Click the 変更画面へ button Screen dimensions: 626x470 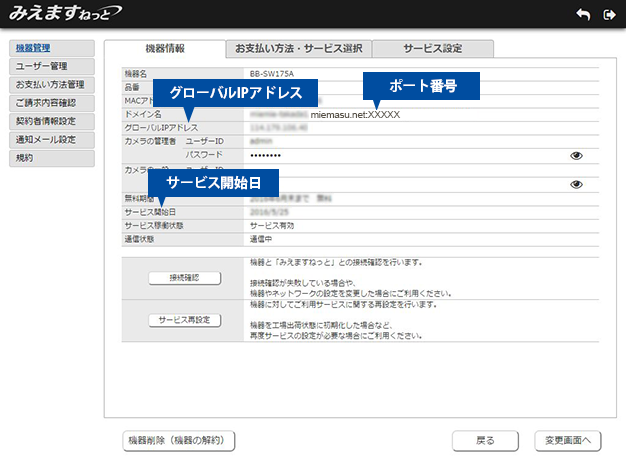point(567,440)
